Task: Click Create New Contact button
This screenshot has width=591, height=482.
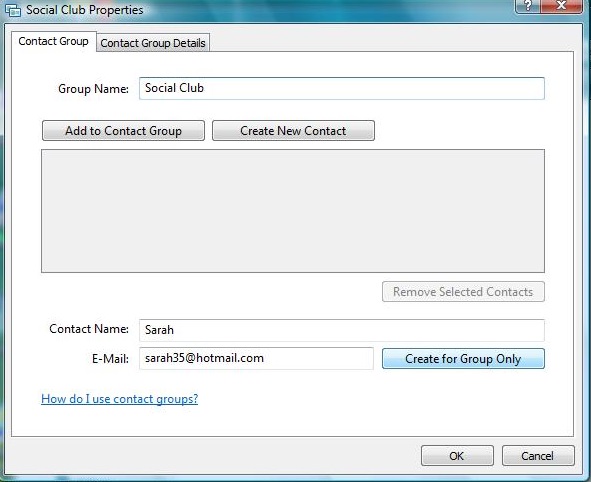Action: (x=293, y=131)
